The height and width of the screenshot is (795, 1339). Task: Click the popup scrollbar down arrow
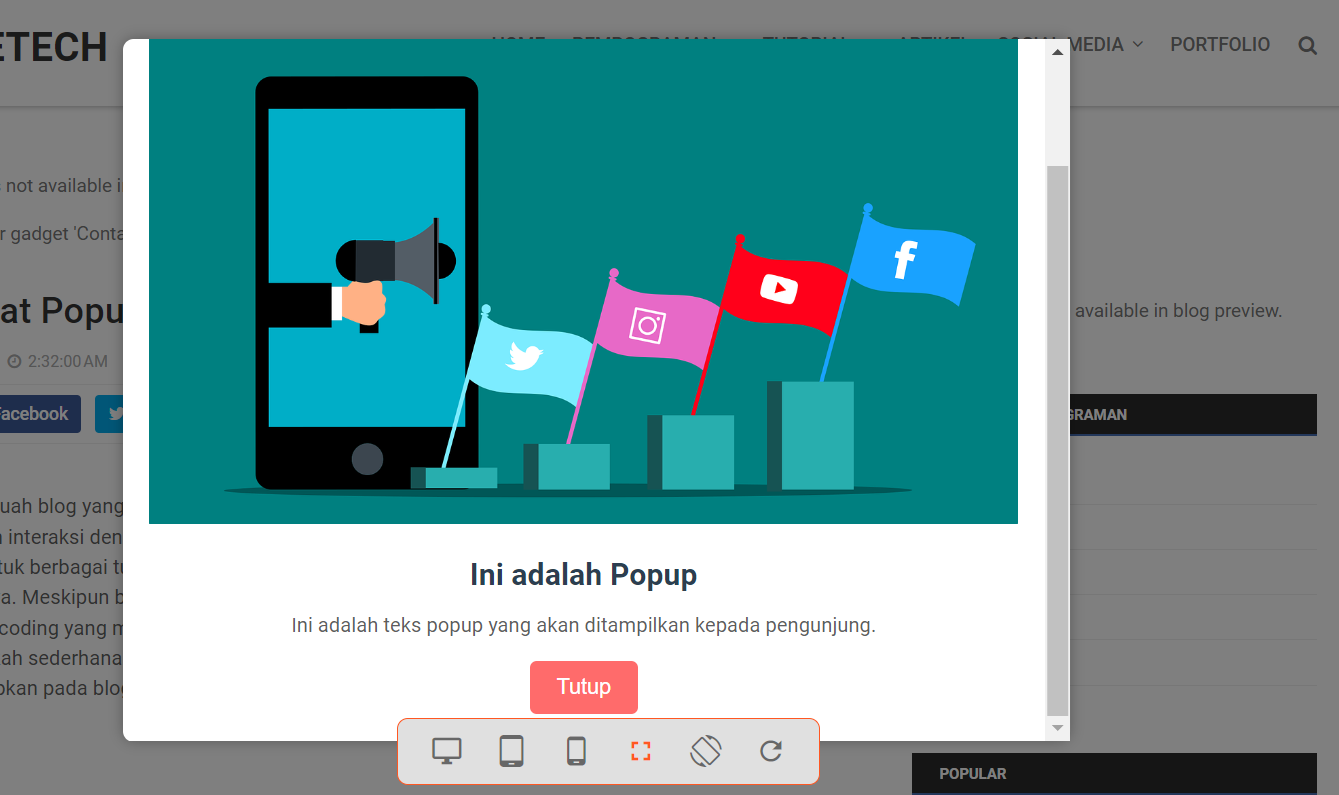pyautogui.click(x=1057, y=728)
